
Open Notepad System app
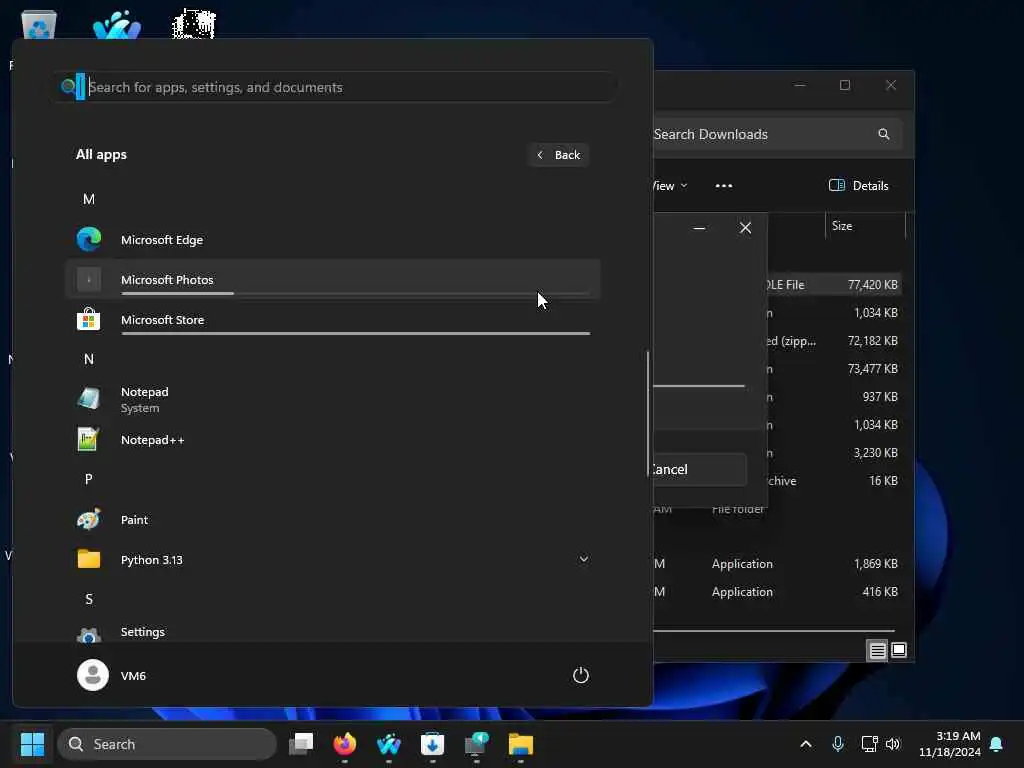point(332,400)
